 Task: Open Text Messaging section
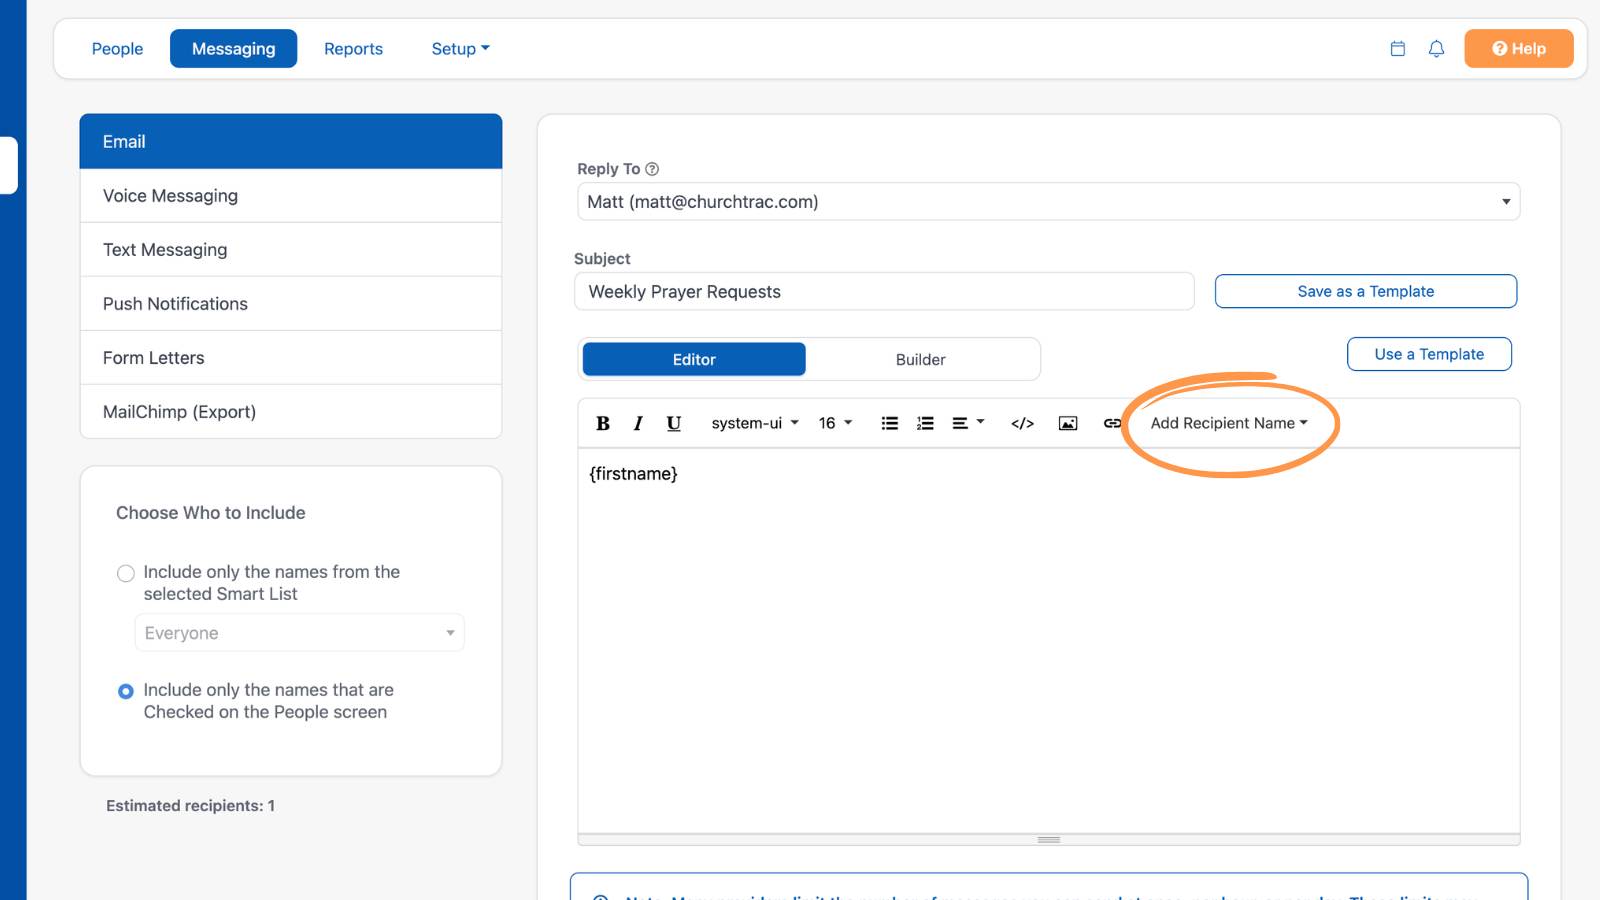click(291, 250)
